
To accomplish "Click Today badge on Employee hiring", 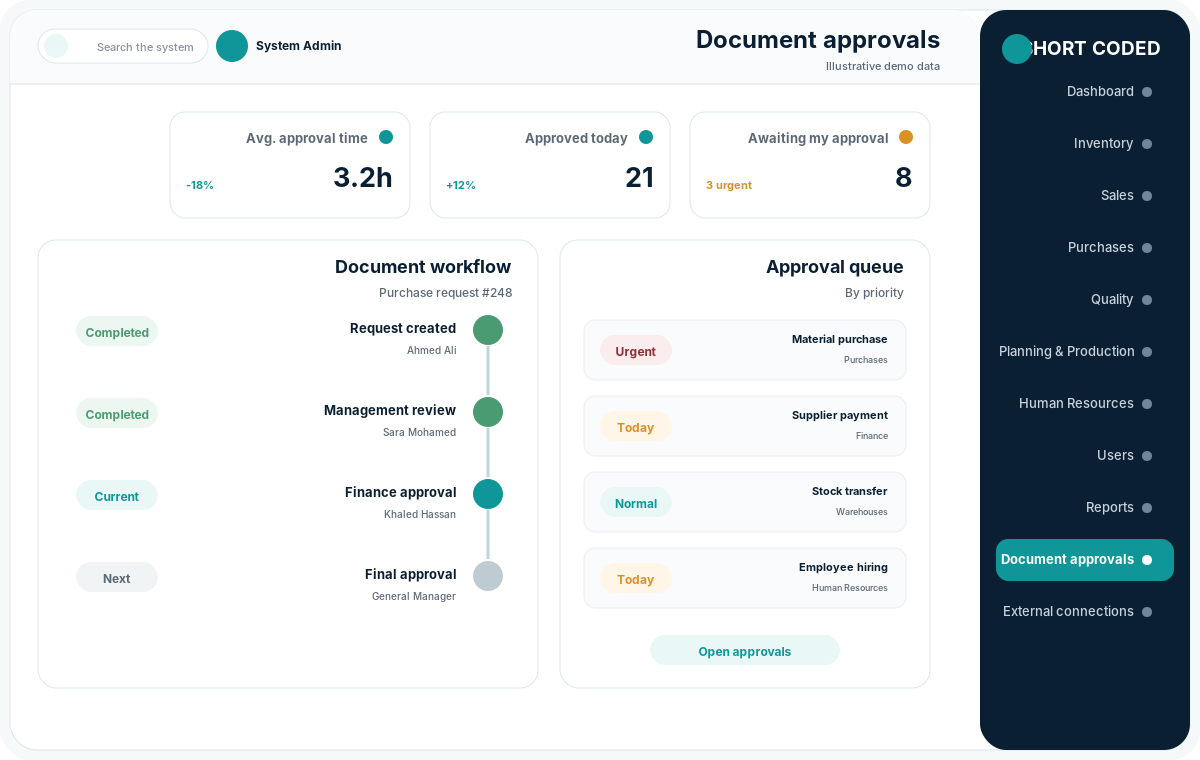I will click(x=636, y=579).
